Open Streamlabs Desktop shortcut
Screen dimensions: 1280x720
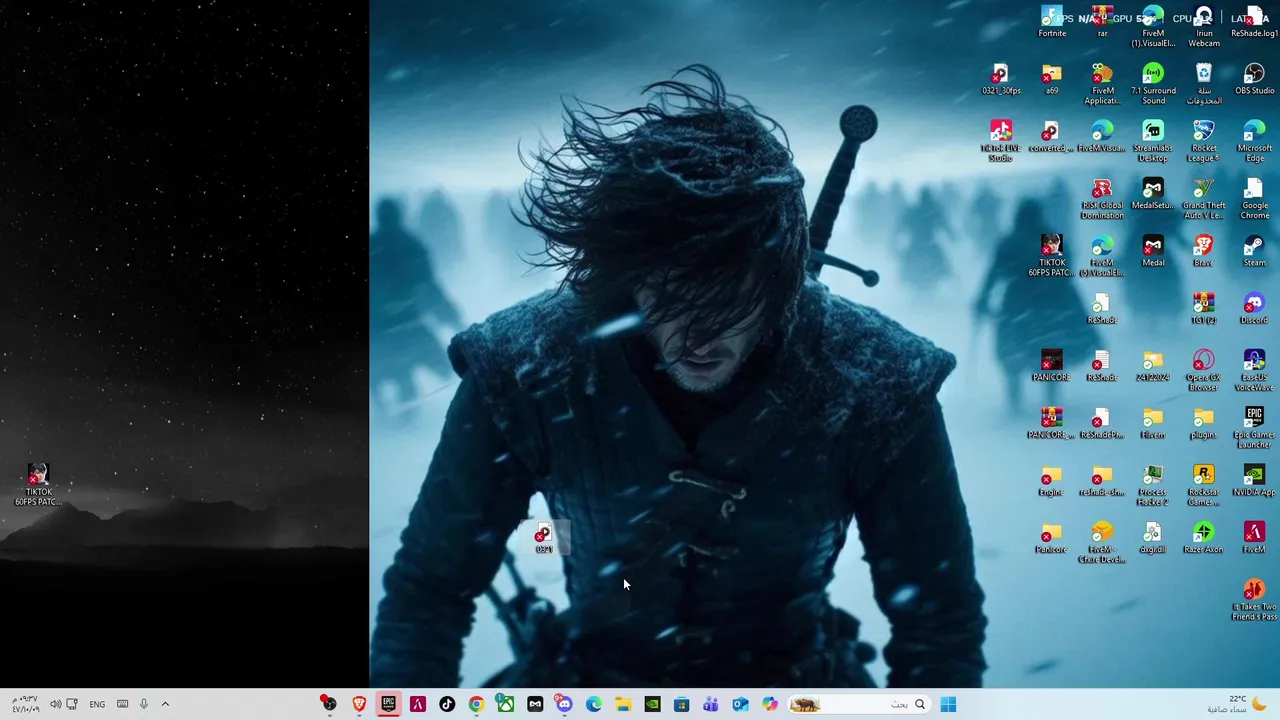(1153, 142)
